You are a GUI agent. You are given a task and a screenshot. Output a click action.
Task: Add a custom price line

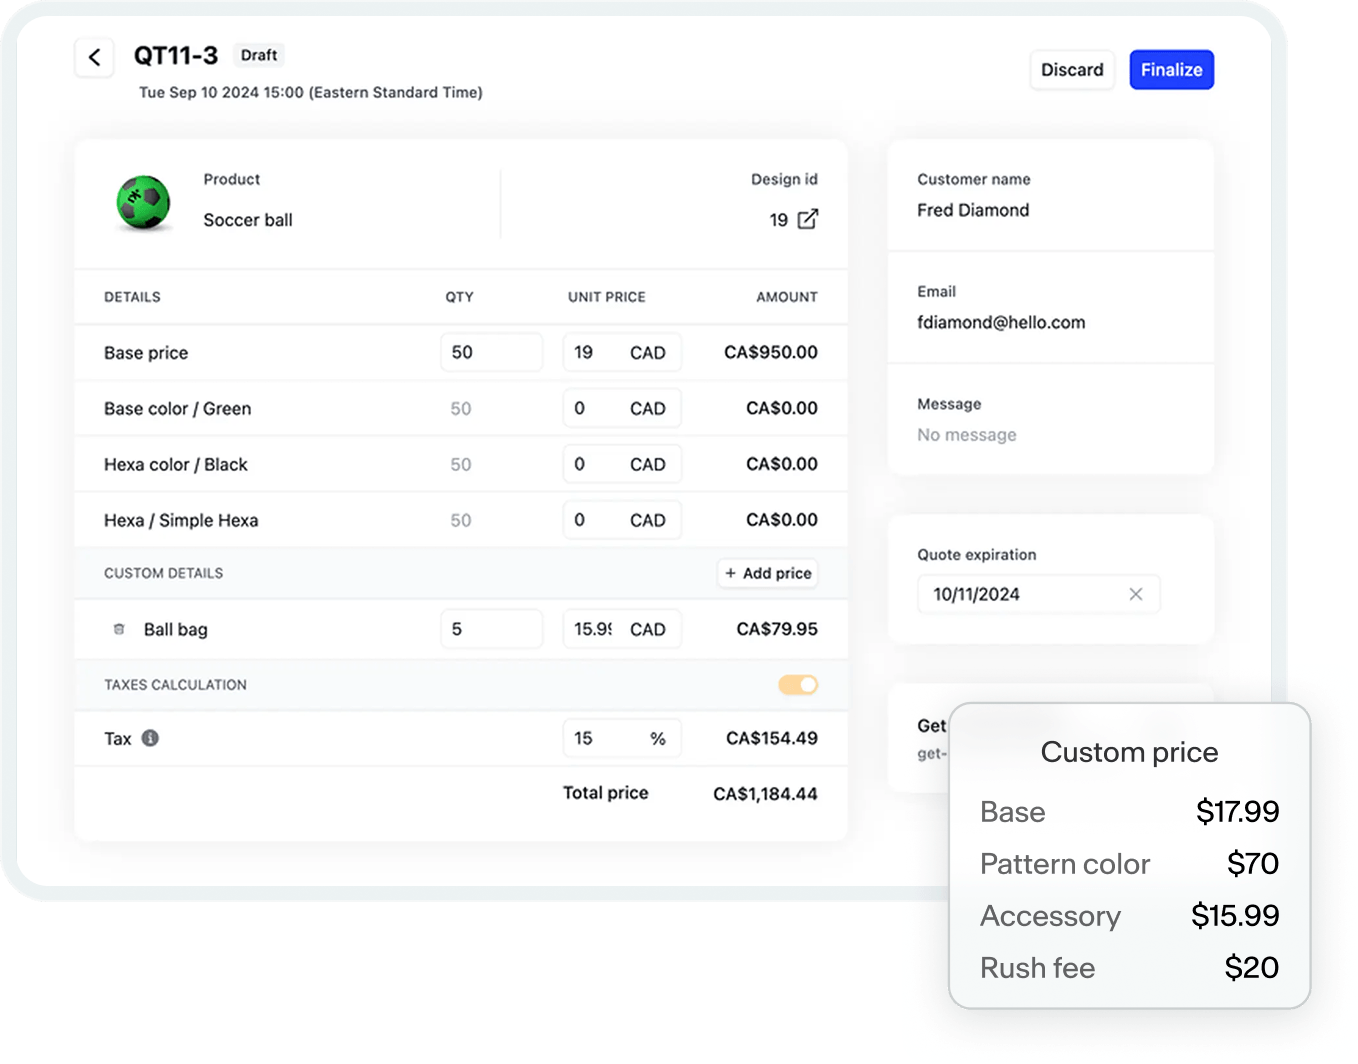(x=767, y=573)
